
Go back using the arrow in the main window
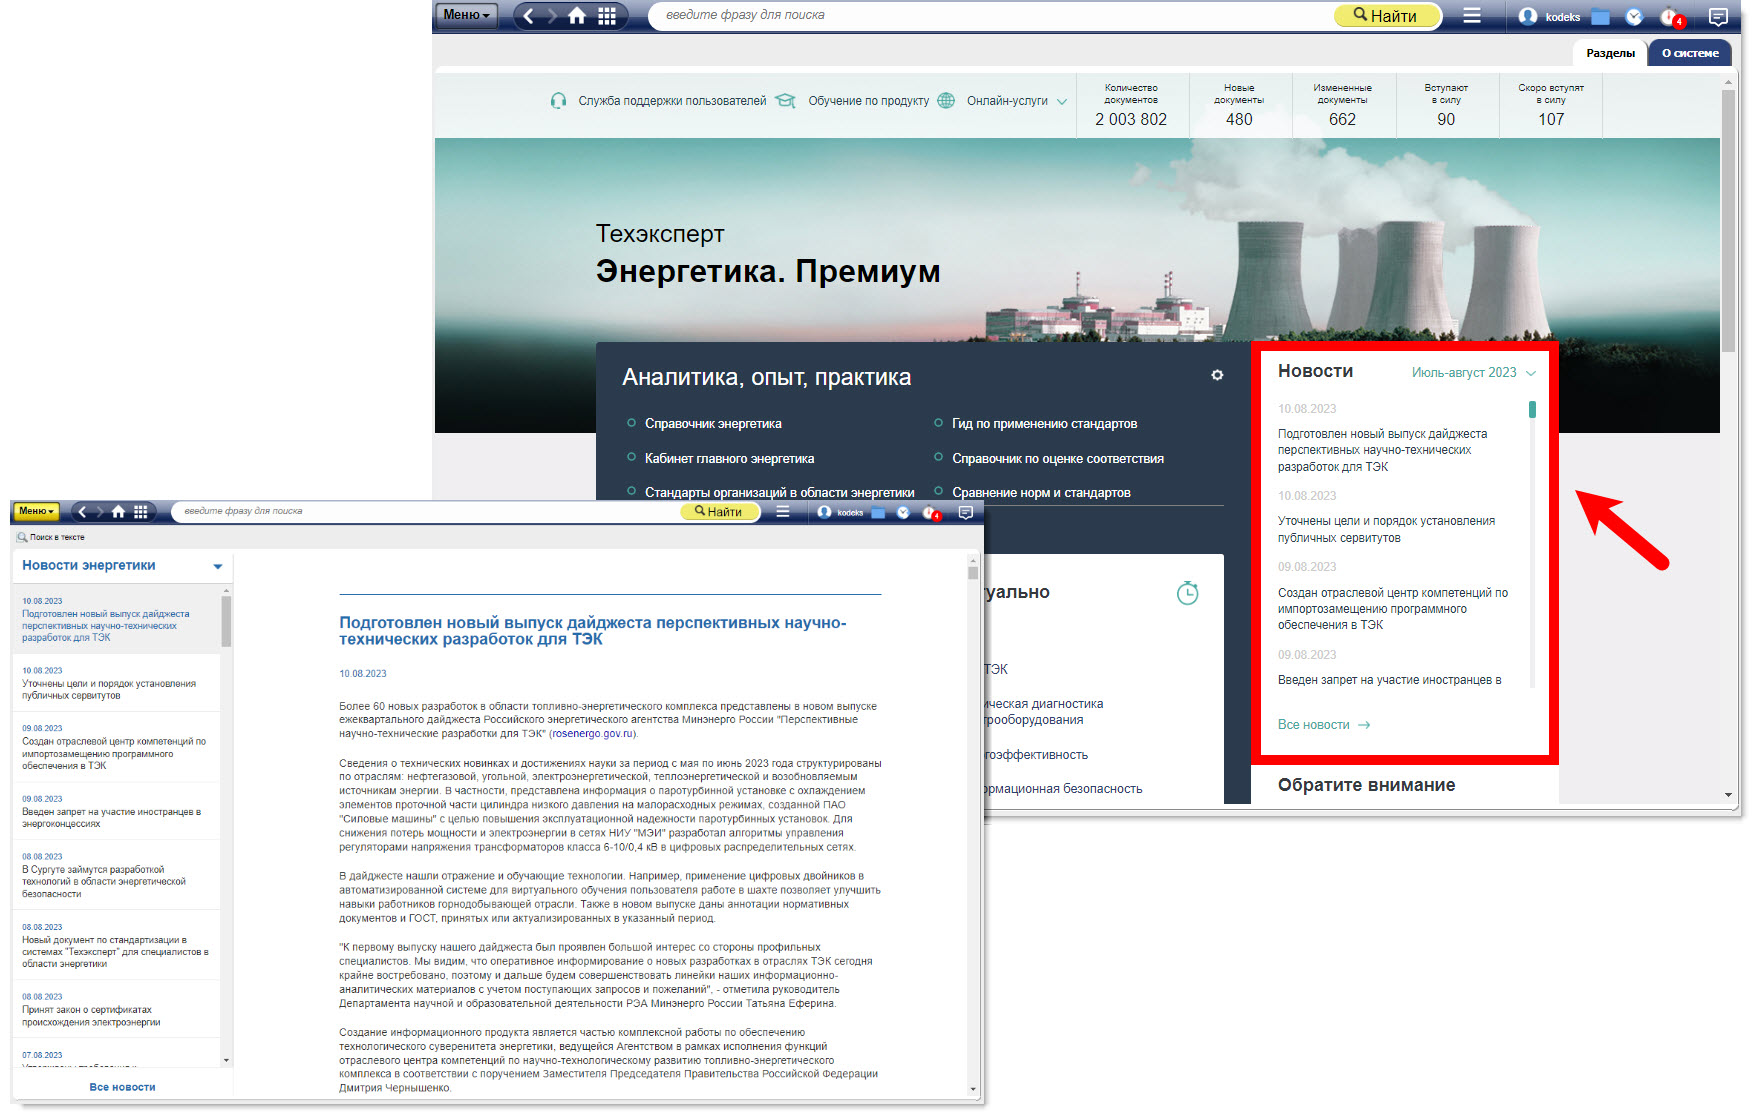pyautogui.click(x=528, y=16)
